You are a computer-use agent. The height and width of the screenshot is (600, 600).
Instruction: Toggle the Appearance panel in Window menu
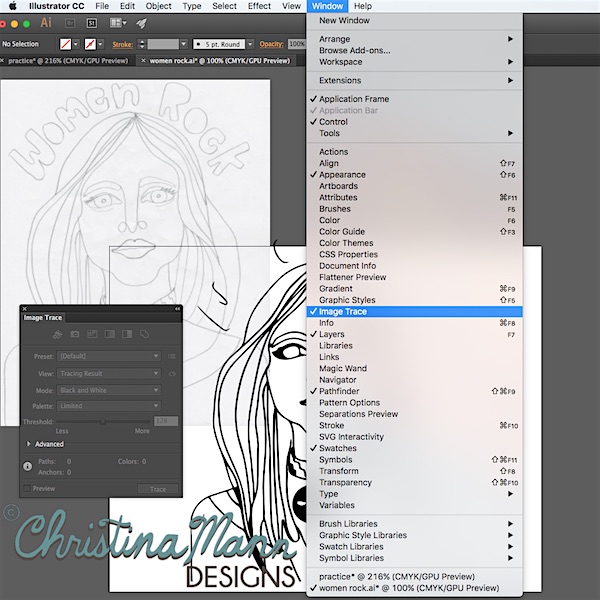coord(414,175)
